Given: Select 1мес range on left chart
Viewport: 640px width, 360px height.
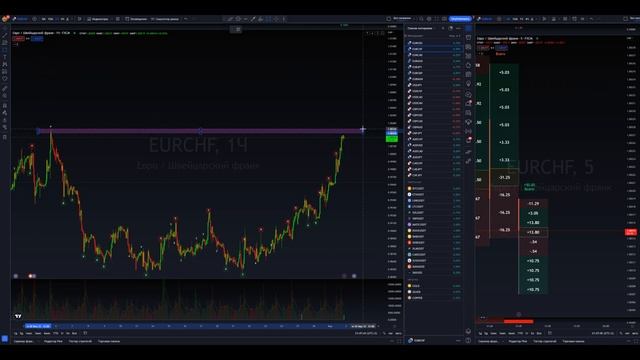Looking at the screenshot, I should [x=29, y=333].
